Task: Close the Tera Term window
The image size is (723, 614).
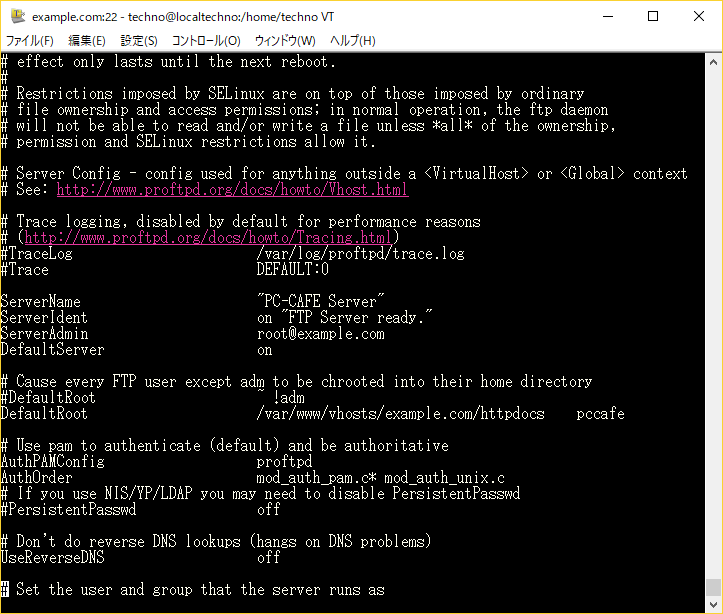Action: click(x=699, y=17)
